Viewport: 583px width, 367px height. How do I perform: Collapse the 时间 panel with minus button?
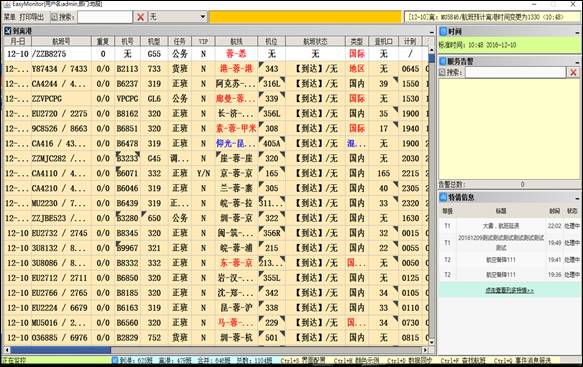point(577,33)
